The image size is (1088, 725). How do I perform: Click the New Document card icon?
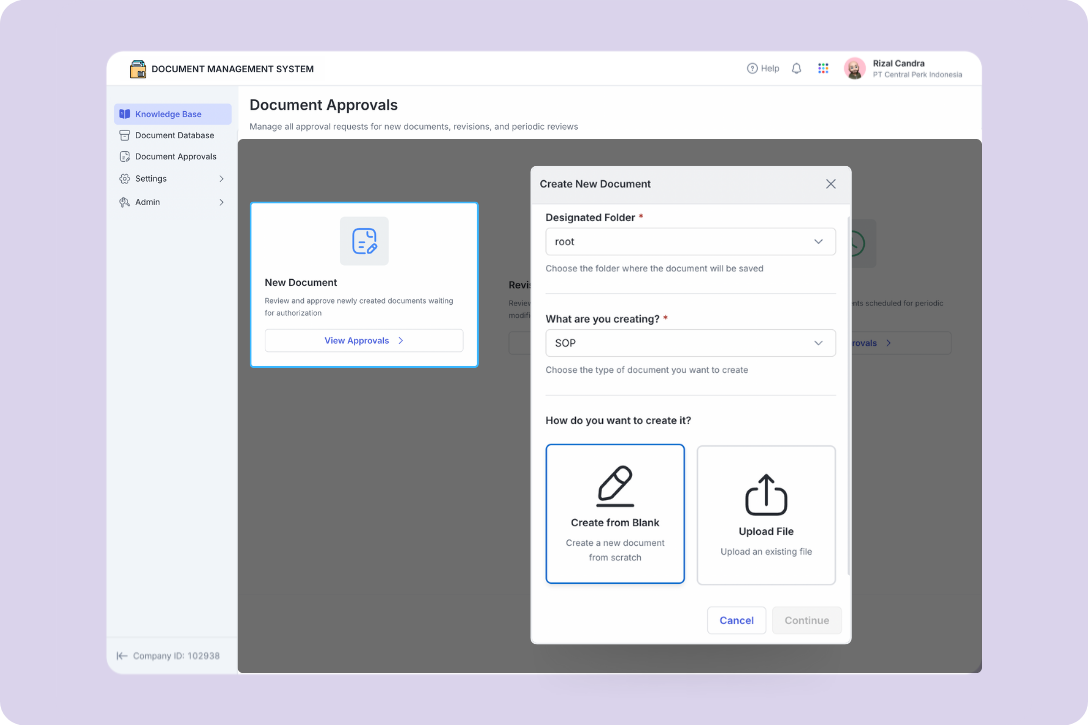coord(364,241)
